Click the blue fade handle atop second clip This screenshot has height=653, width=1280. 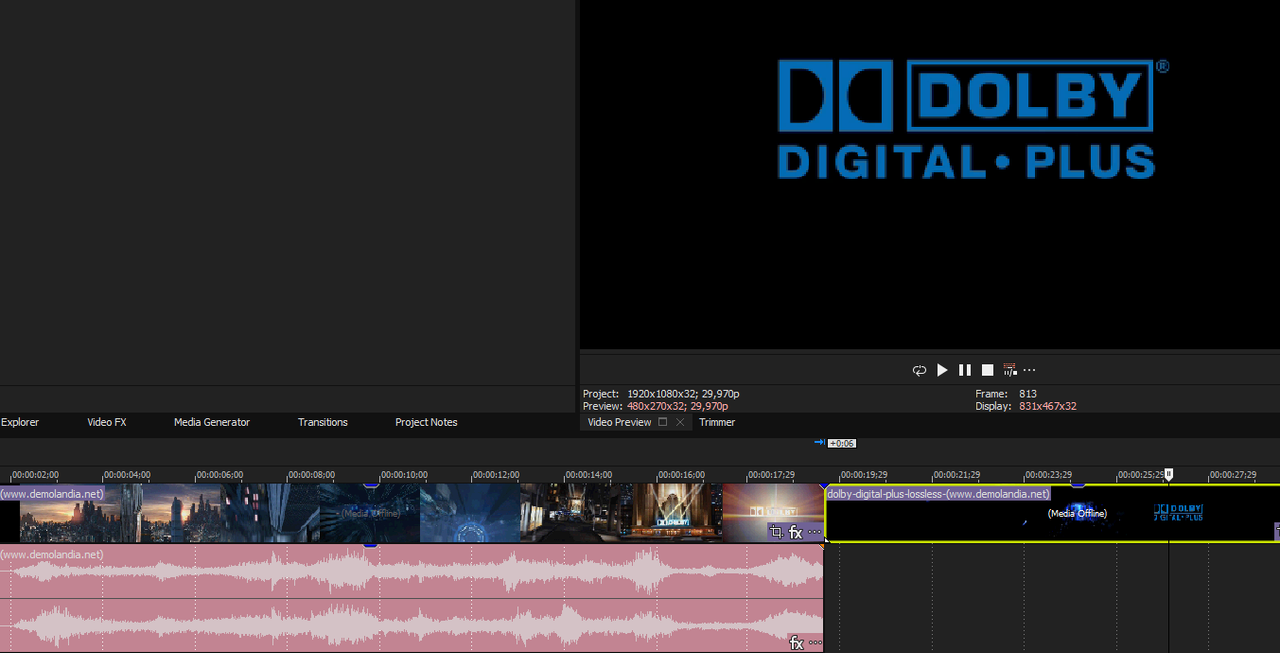click(x=1077, y=486)
